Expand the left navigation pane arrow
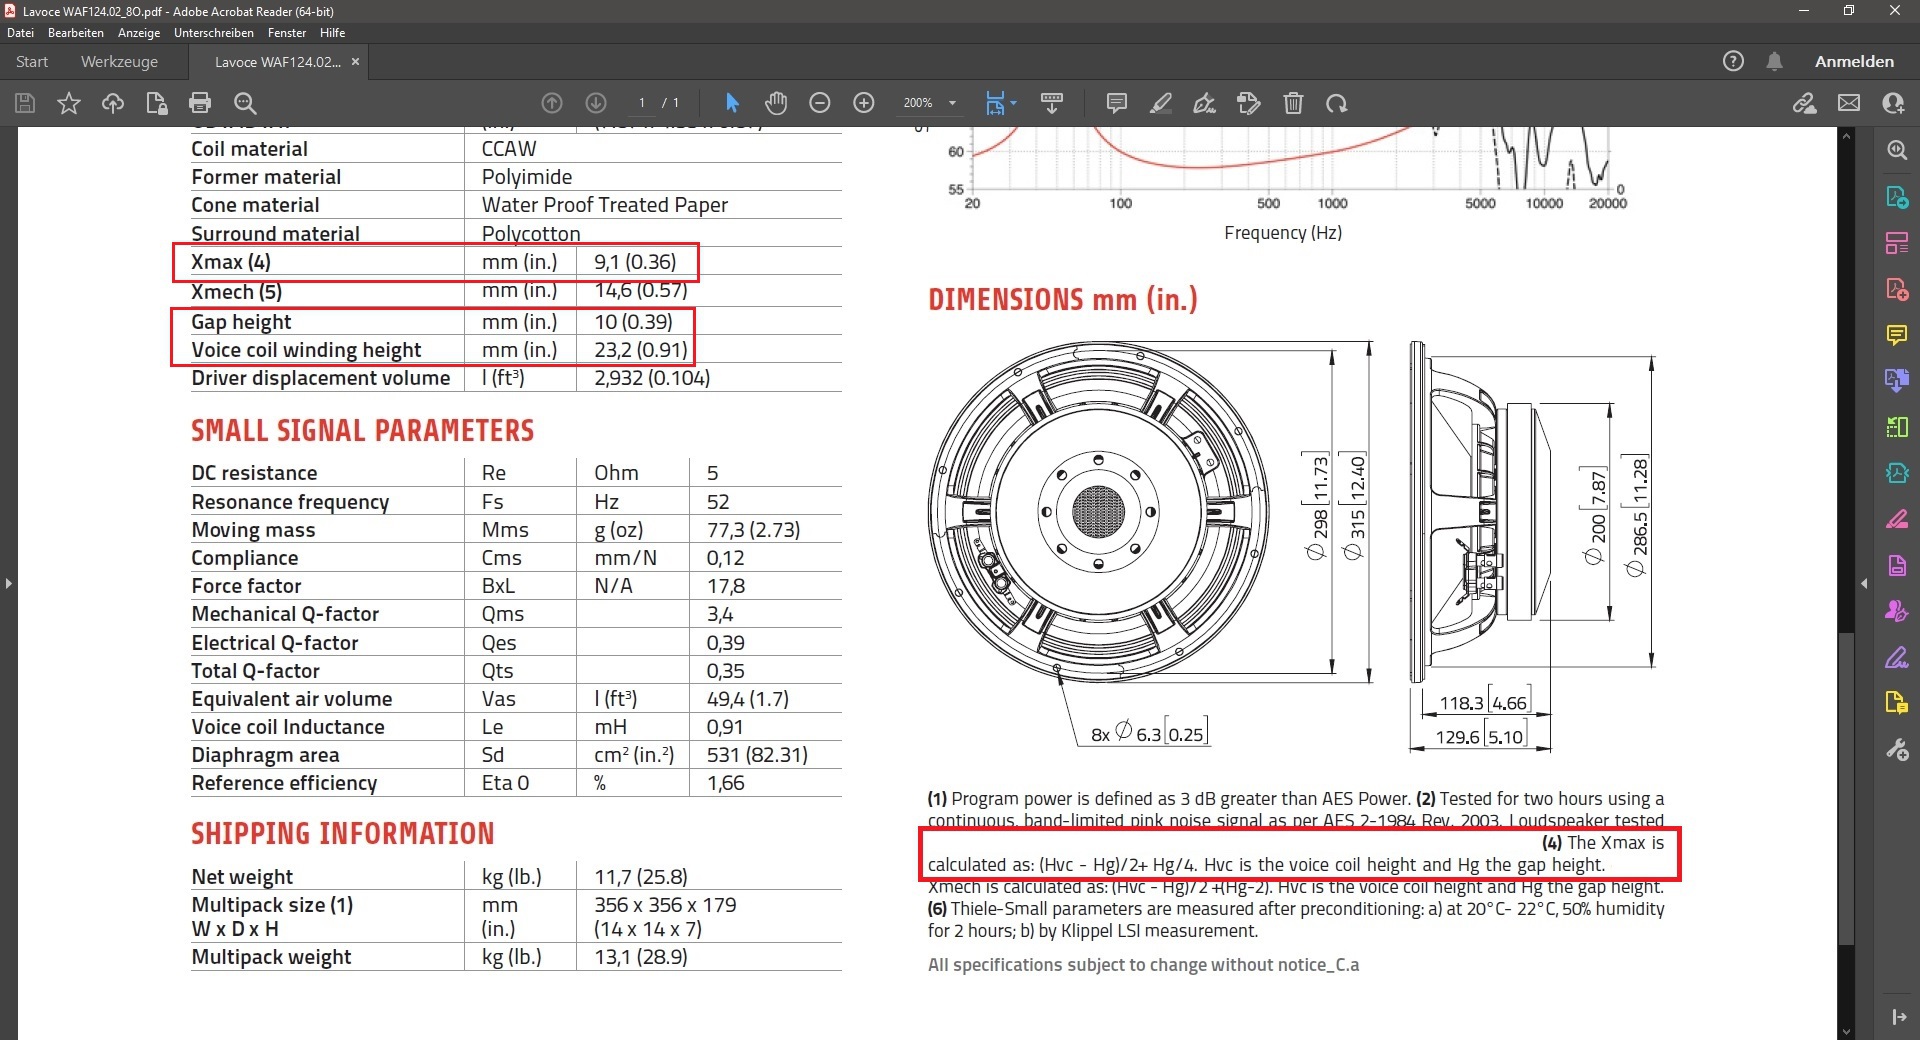The width and height of the screenshot is (1920, 1040). tap(8, 583)
